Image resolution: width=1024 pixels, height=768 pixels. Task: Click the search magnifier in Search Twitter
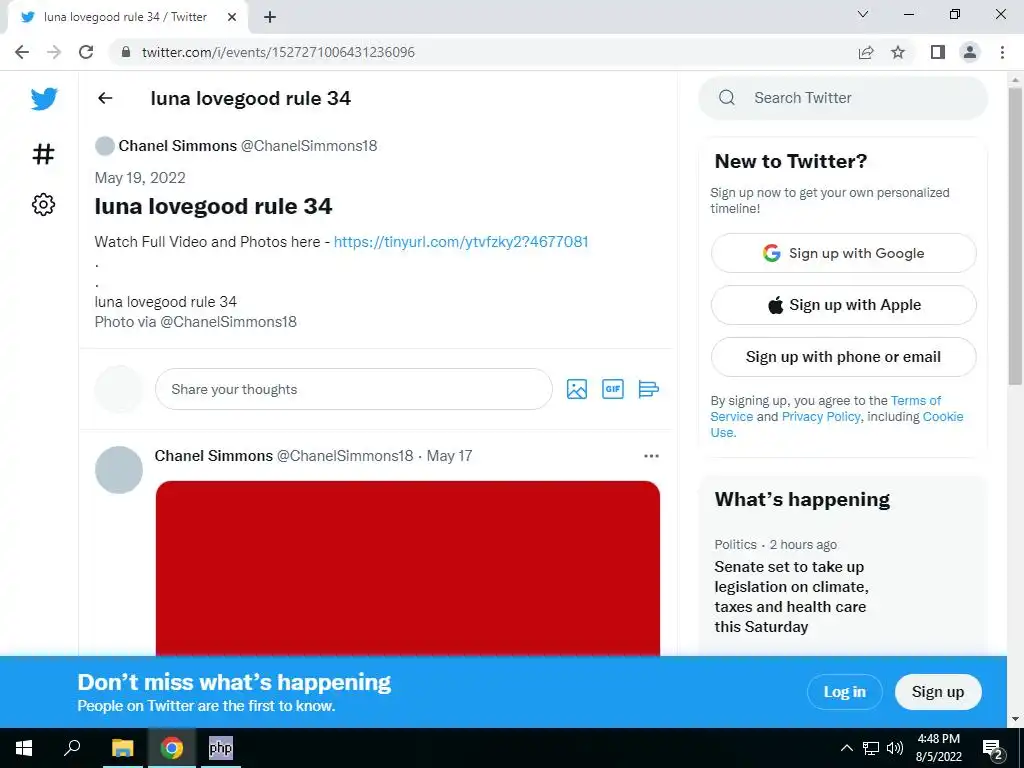(x=727, y=98)
